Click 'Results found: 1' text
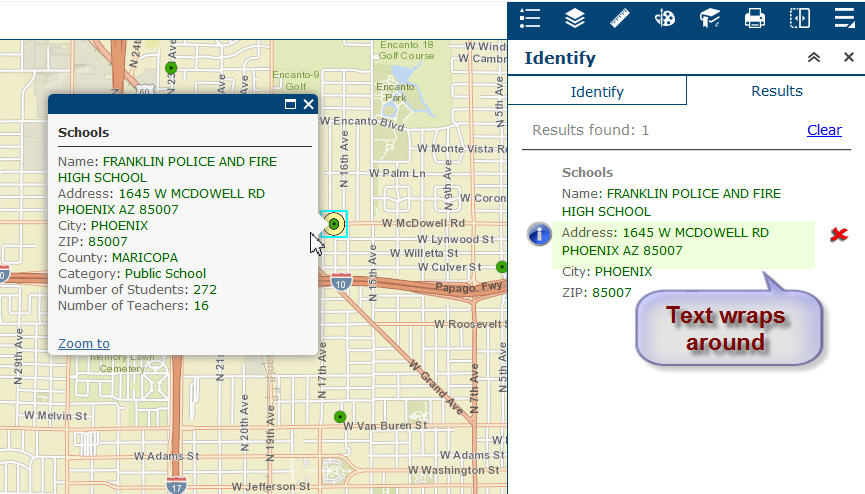The image size is (865, 494). click(590, 130)
